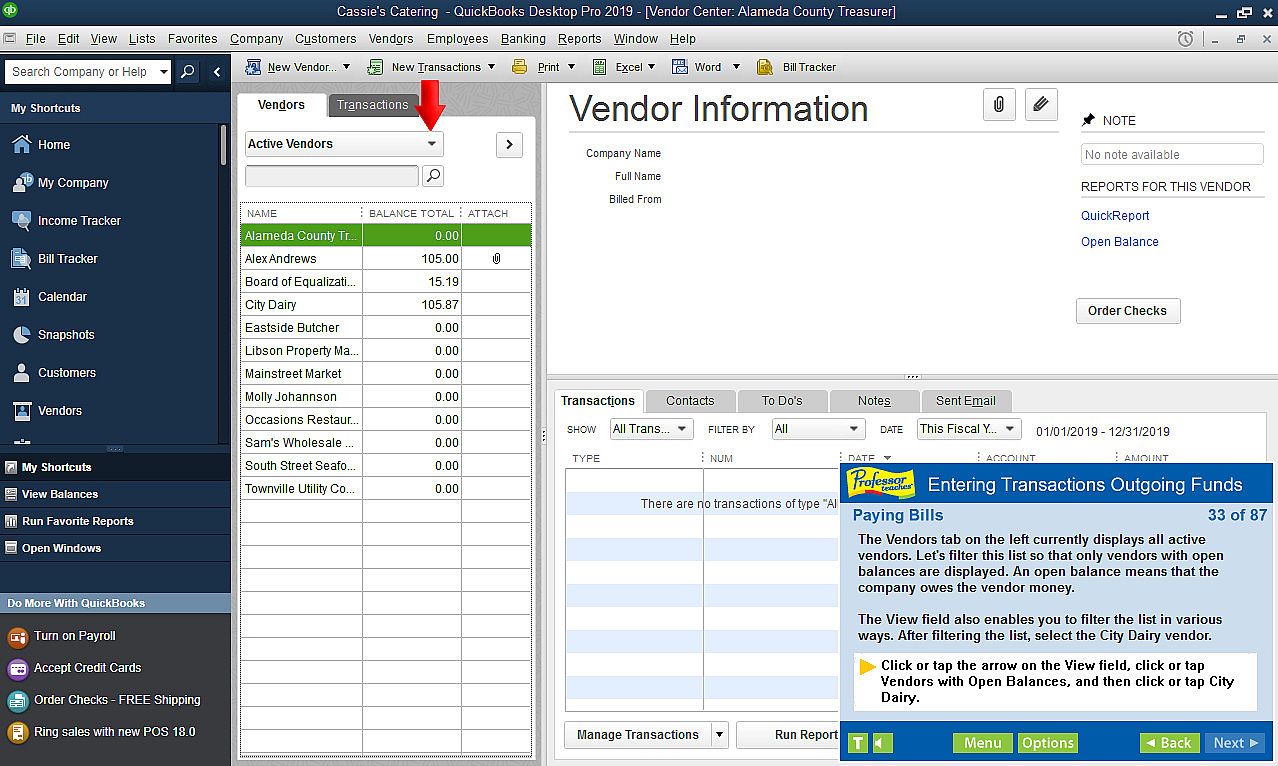Click the tutorial Options button
Screen dimensions: 1278x766
pyautogui.click(x=1048, y=743)
